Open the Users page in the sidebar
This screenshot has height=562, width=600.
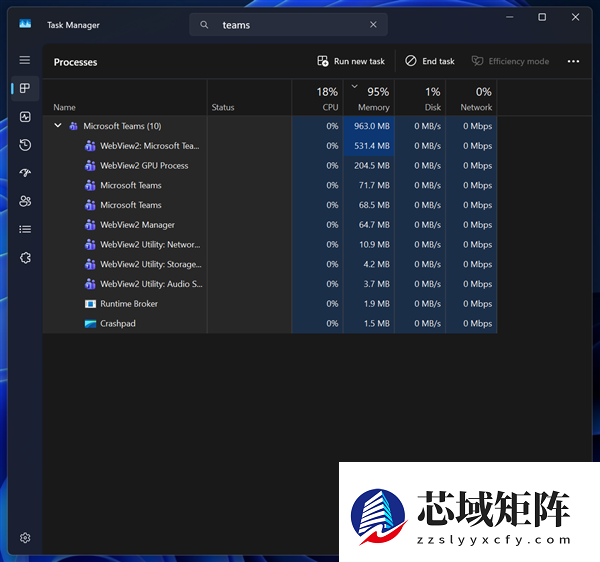click(25, 201)
